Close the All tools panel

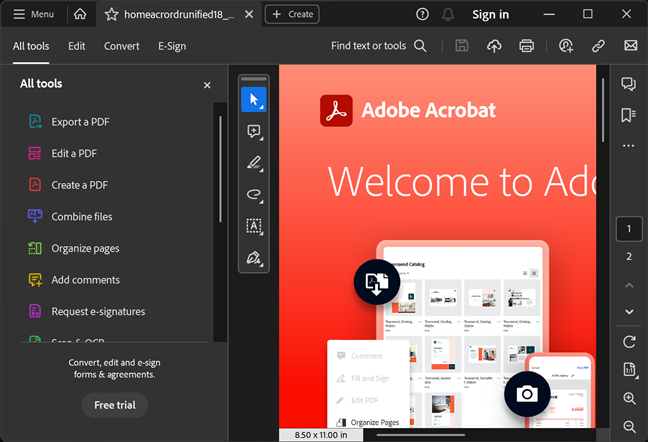click(207, 85)
